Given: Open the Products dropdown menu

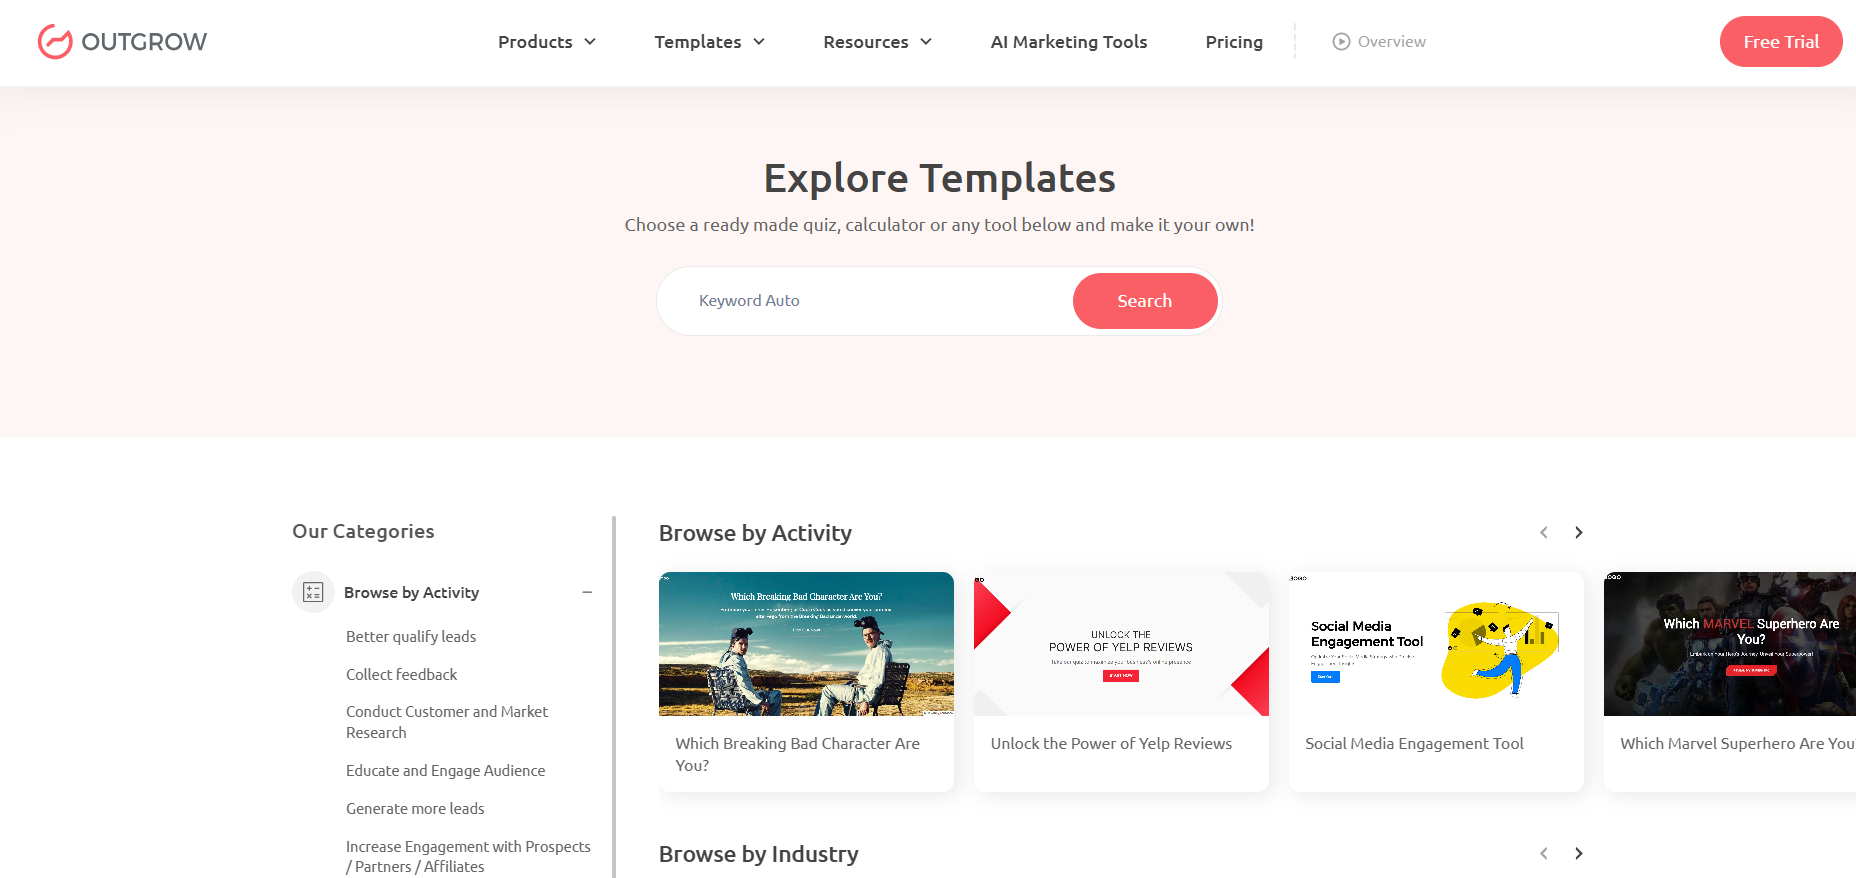Looking at the screenshot, I should click(546, 42).
